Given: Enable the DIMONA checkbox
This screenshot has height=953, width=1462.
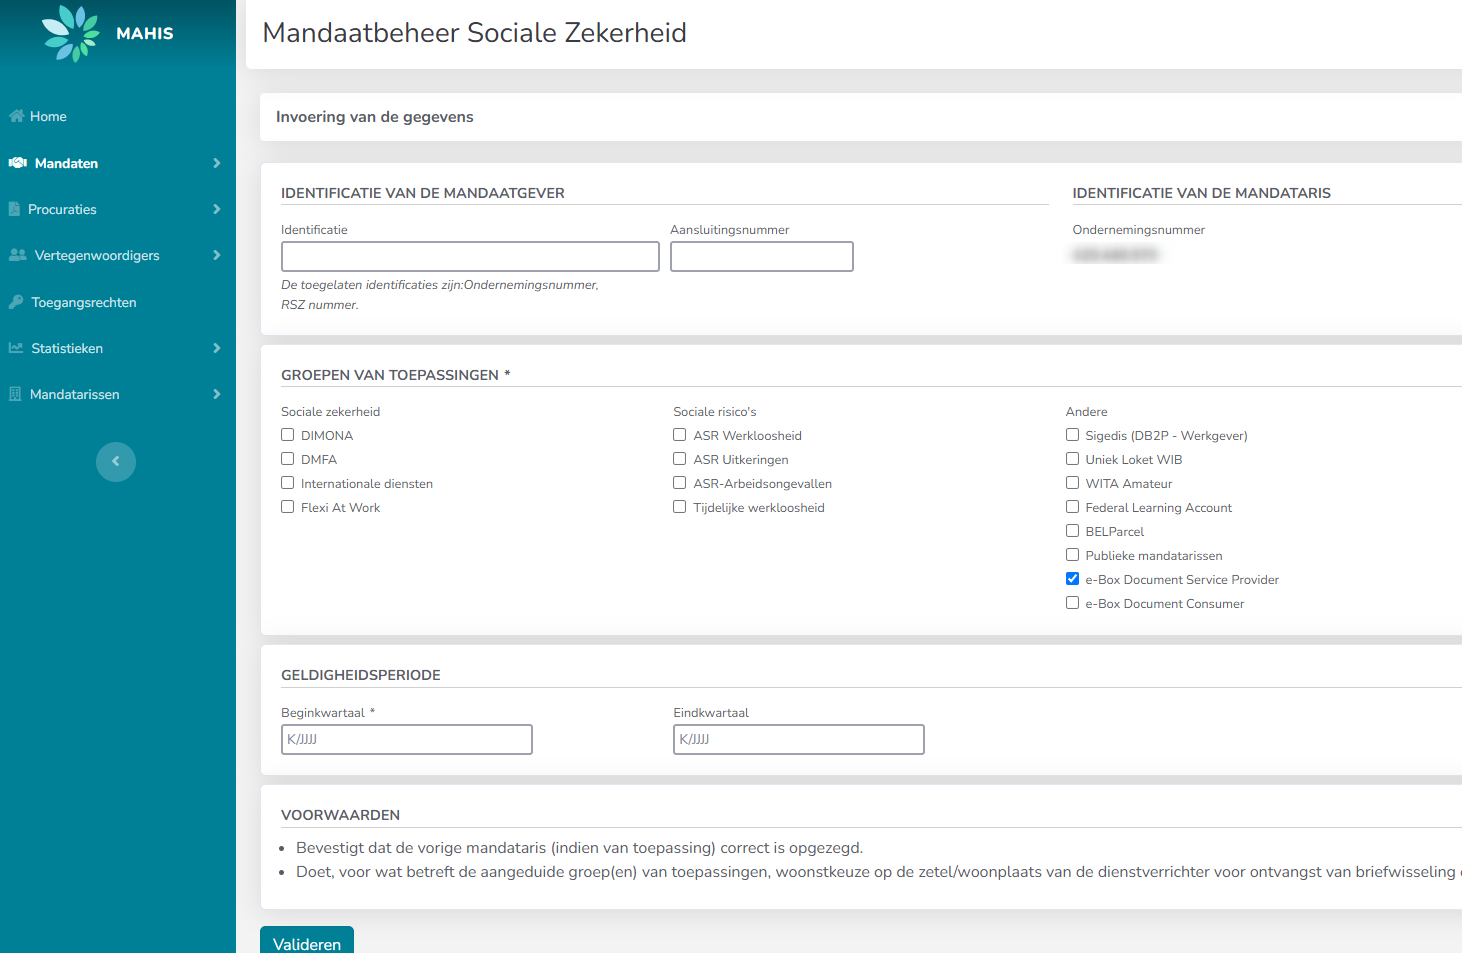Looking at the screenshot, I should point(288,435).
